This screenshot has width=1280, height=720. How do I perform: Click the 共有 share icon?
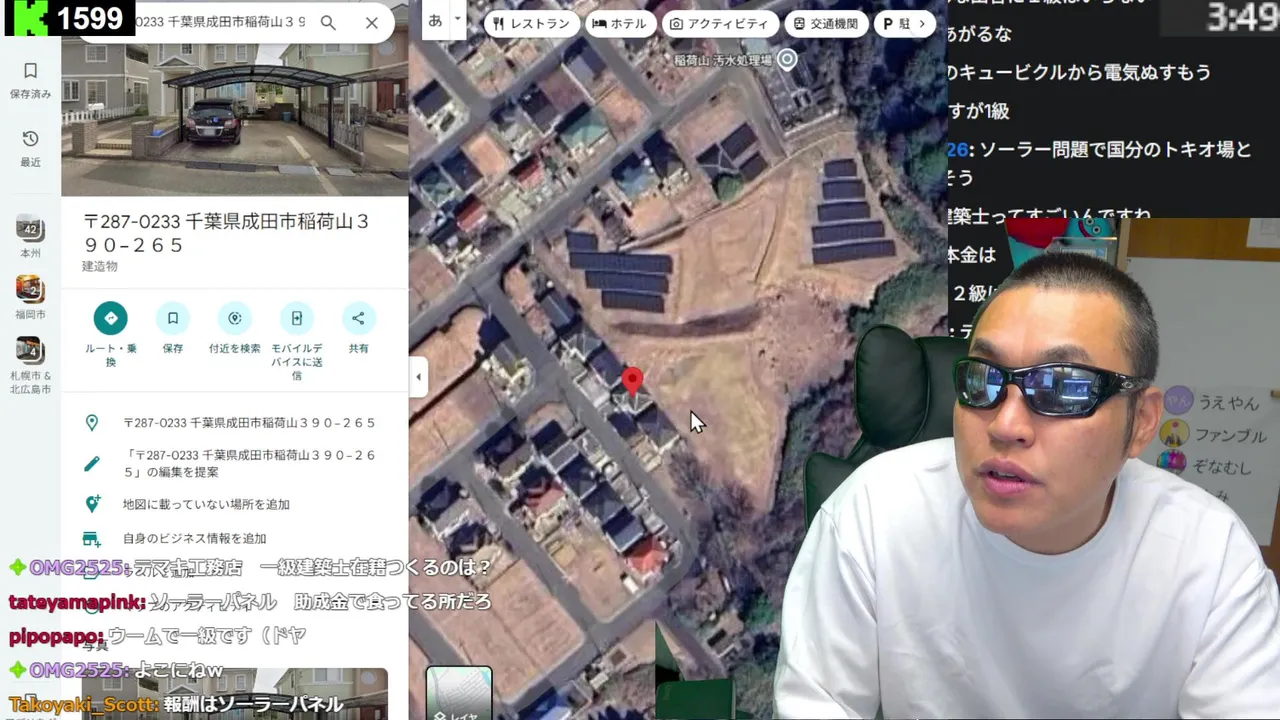coord(358,318)
